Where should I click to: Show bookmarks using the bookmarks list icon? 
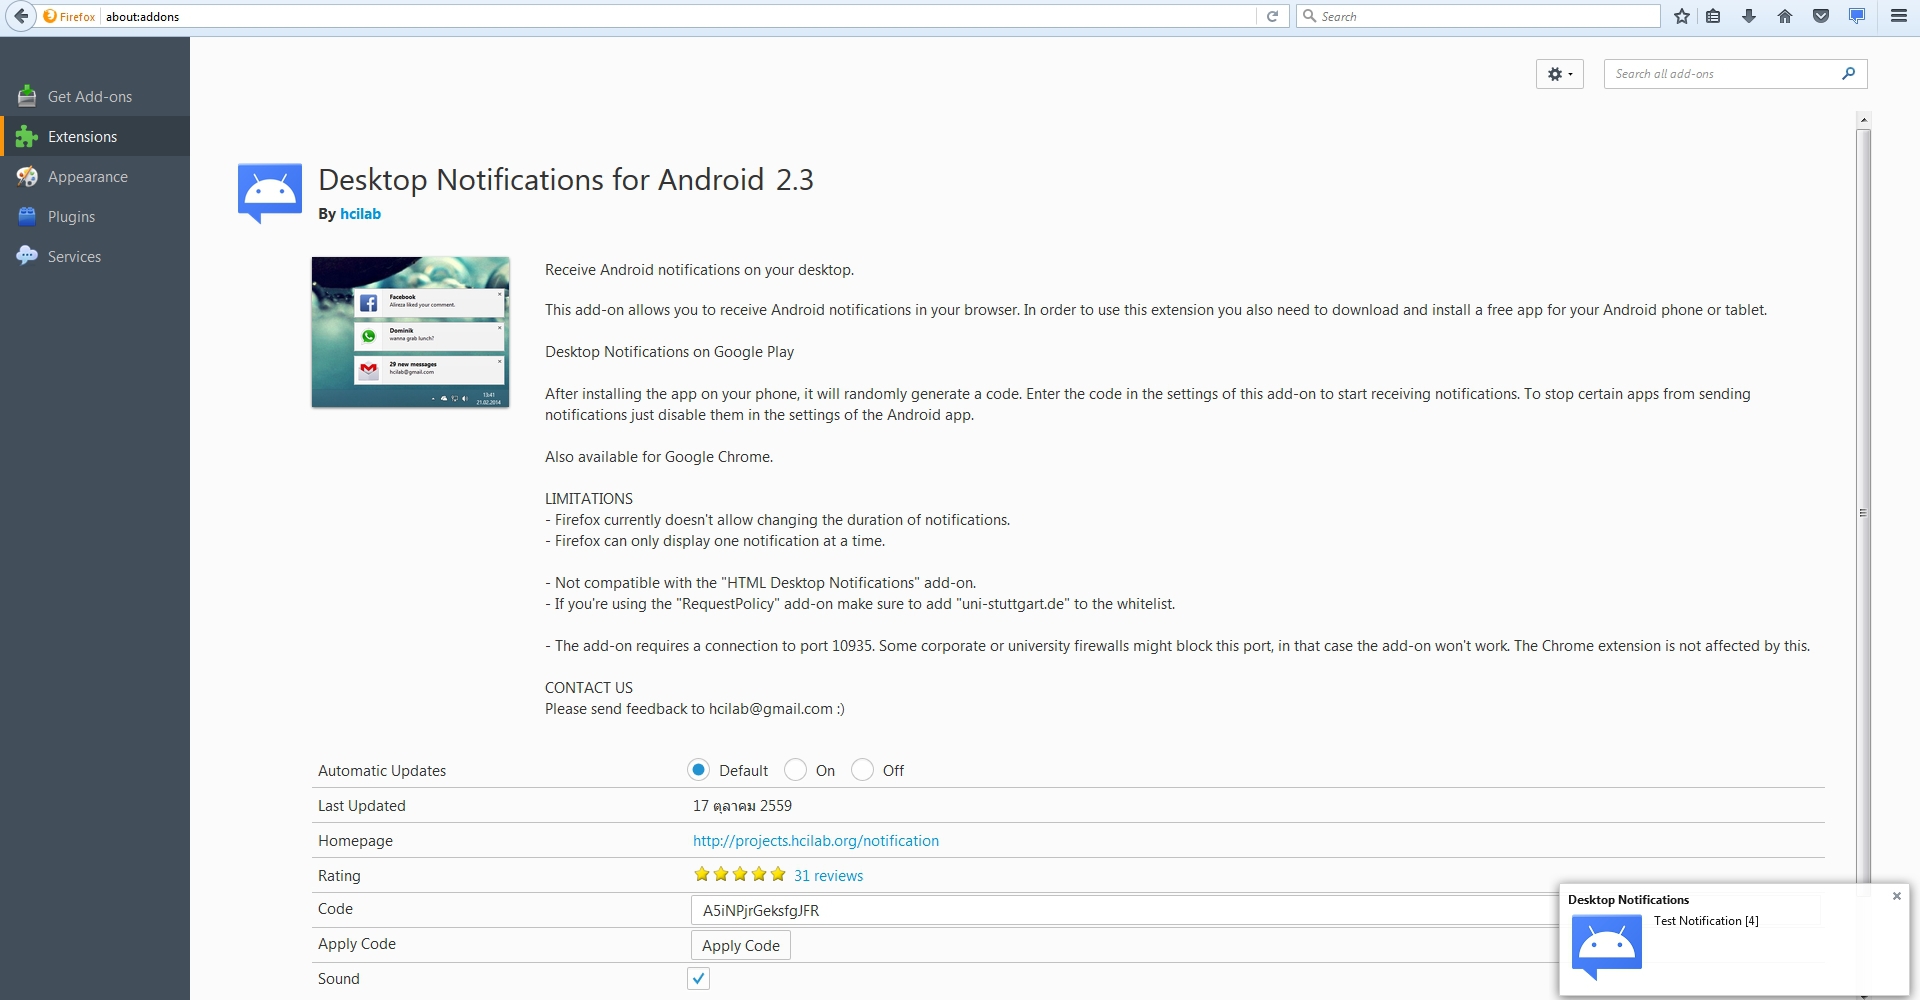coord(1713,16)
